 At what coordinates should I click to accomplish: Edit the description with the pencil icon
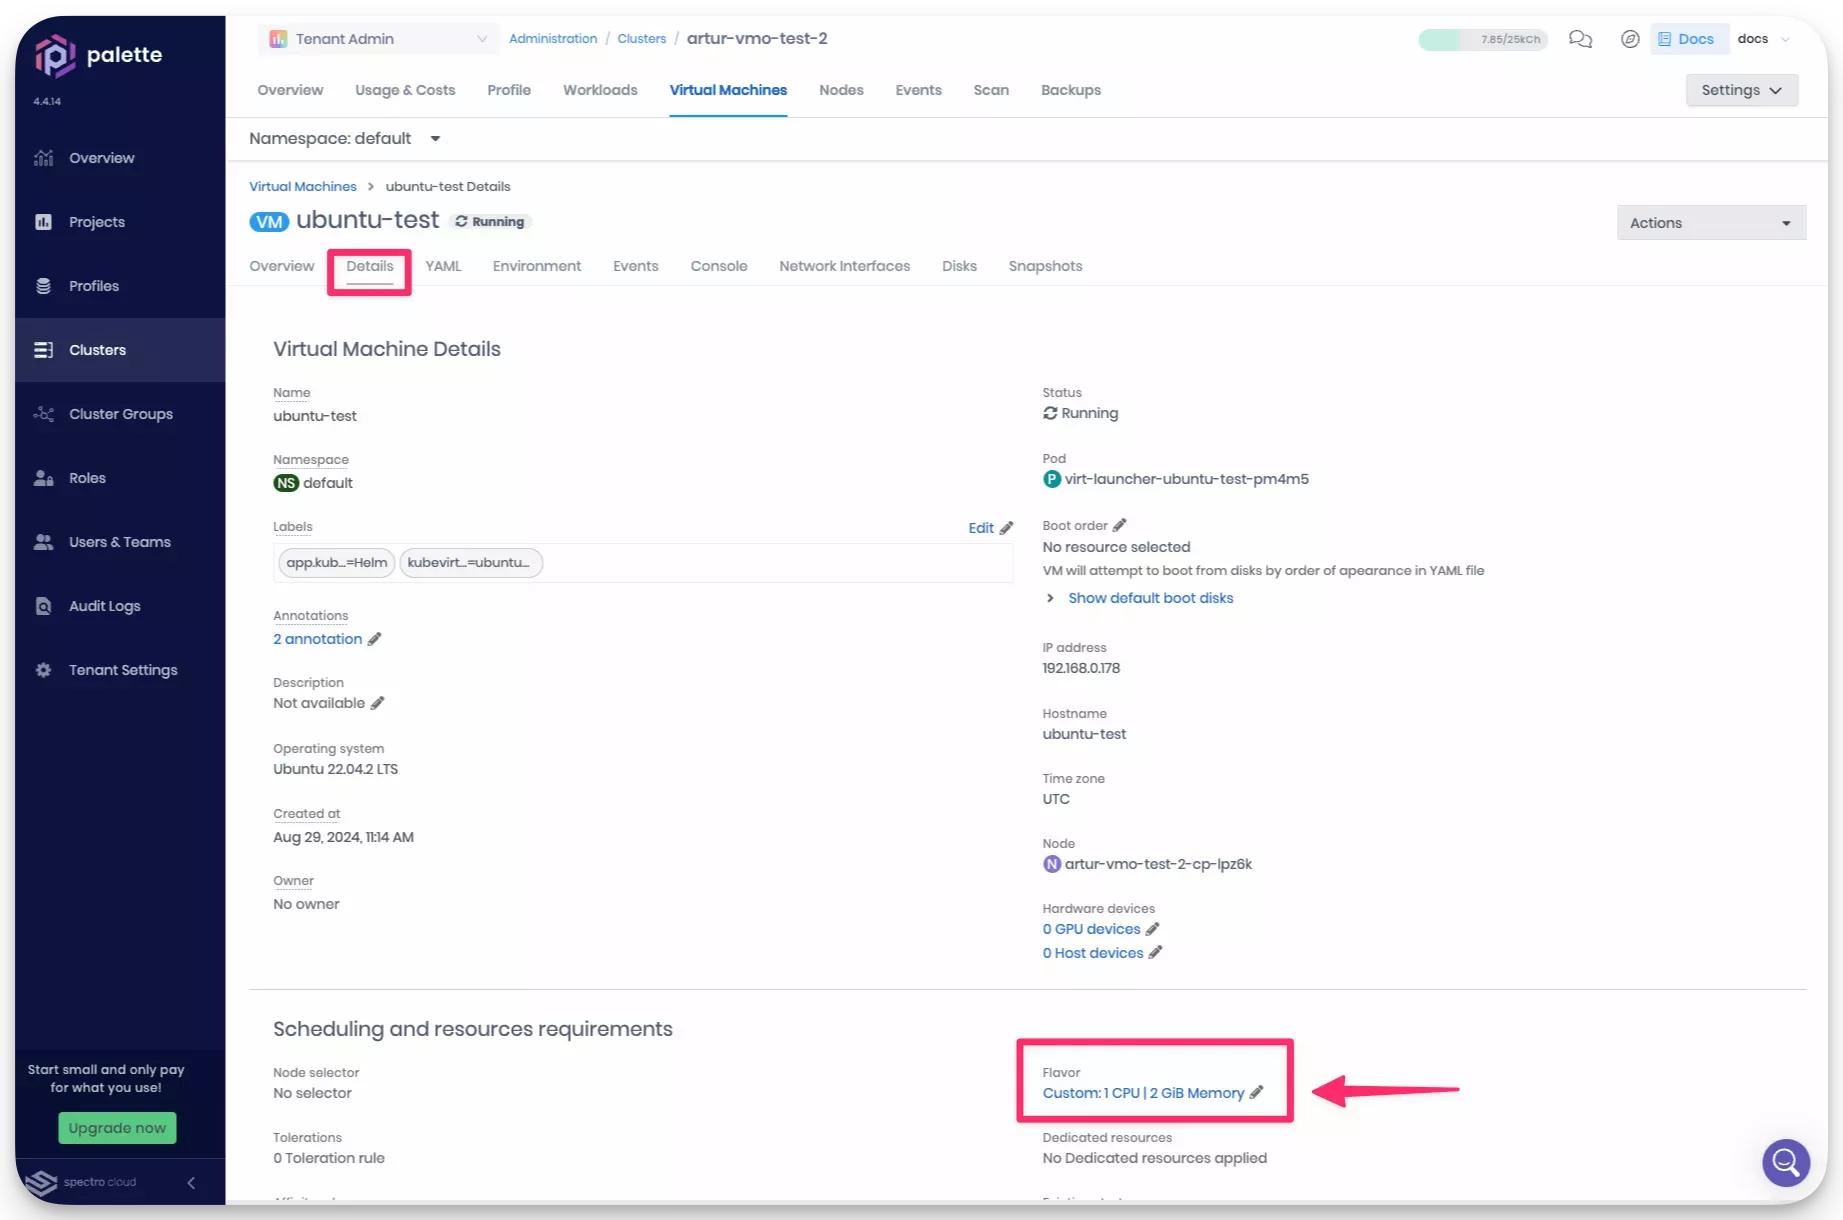coord(377,703)
